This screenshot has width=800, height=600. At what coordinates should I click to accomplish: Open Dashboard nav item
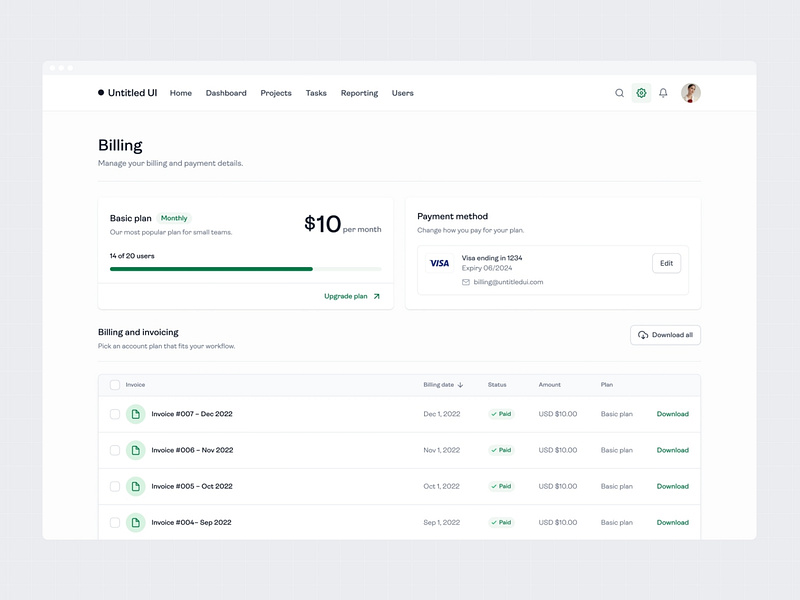point(226,93)
